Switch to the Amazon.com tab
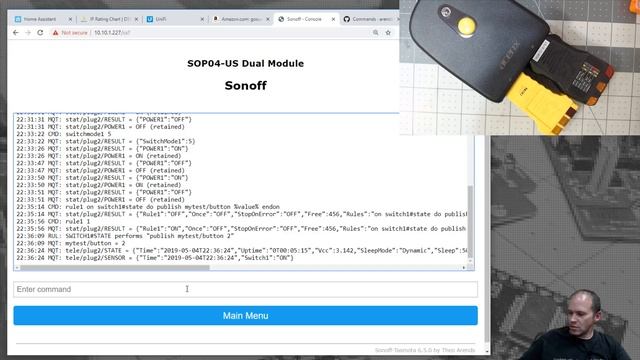The image size is (640, 360). coord(242,19)
